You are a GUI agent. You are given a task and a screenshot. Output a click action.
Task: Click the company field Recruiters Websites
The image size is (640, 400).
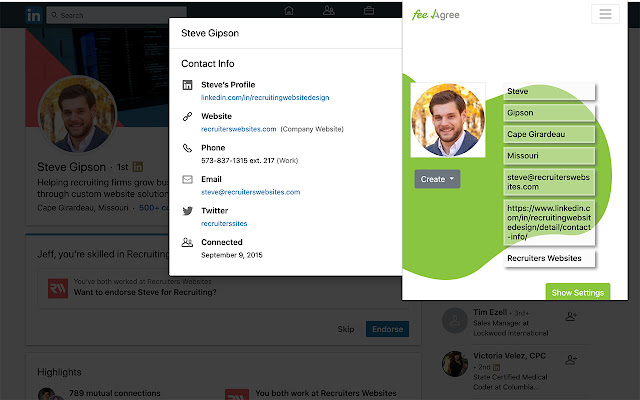click(549, 258)
